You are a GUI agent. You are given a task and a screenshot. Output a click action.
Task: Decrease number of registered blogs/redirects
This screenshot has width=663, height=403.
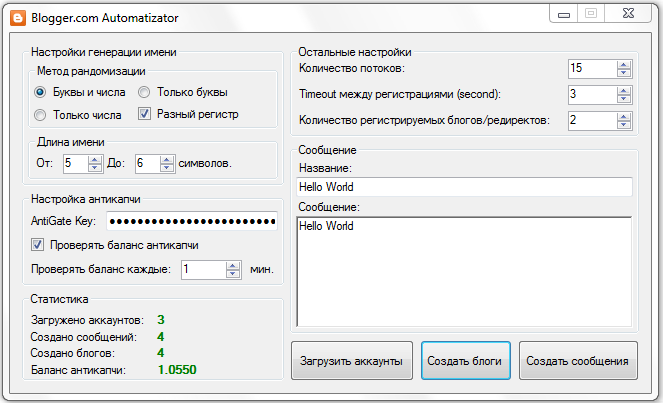624,124
